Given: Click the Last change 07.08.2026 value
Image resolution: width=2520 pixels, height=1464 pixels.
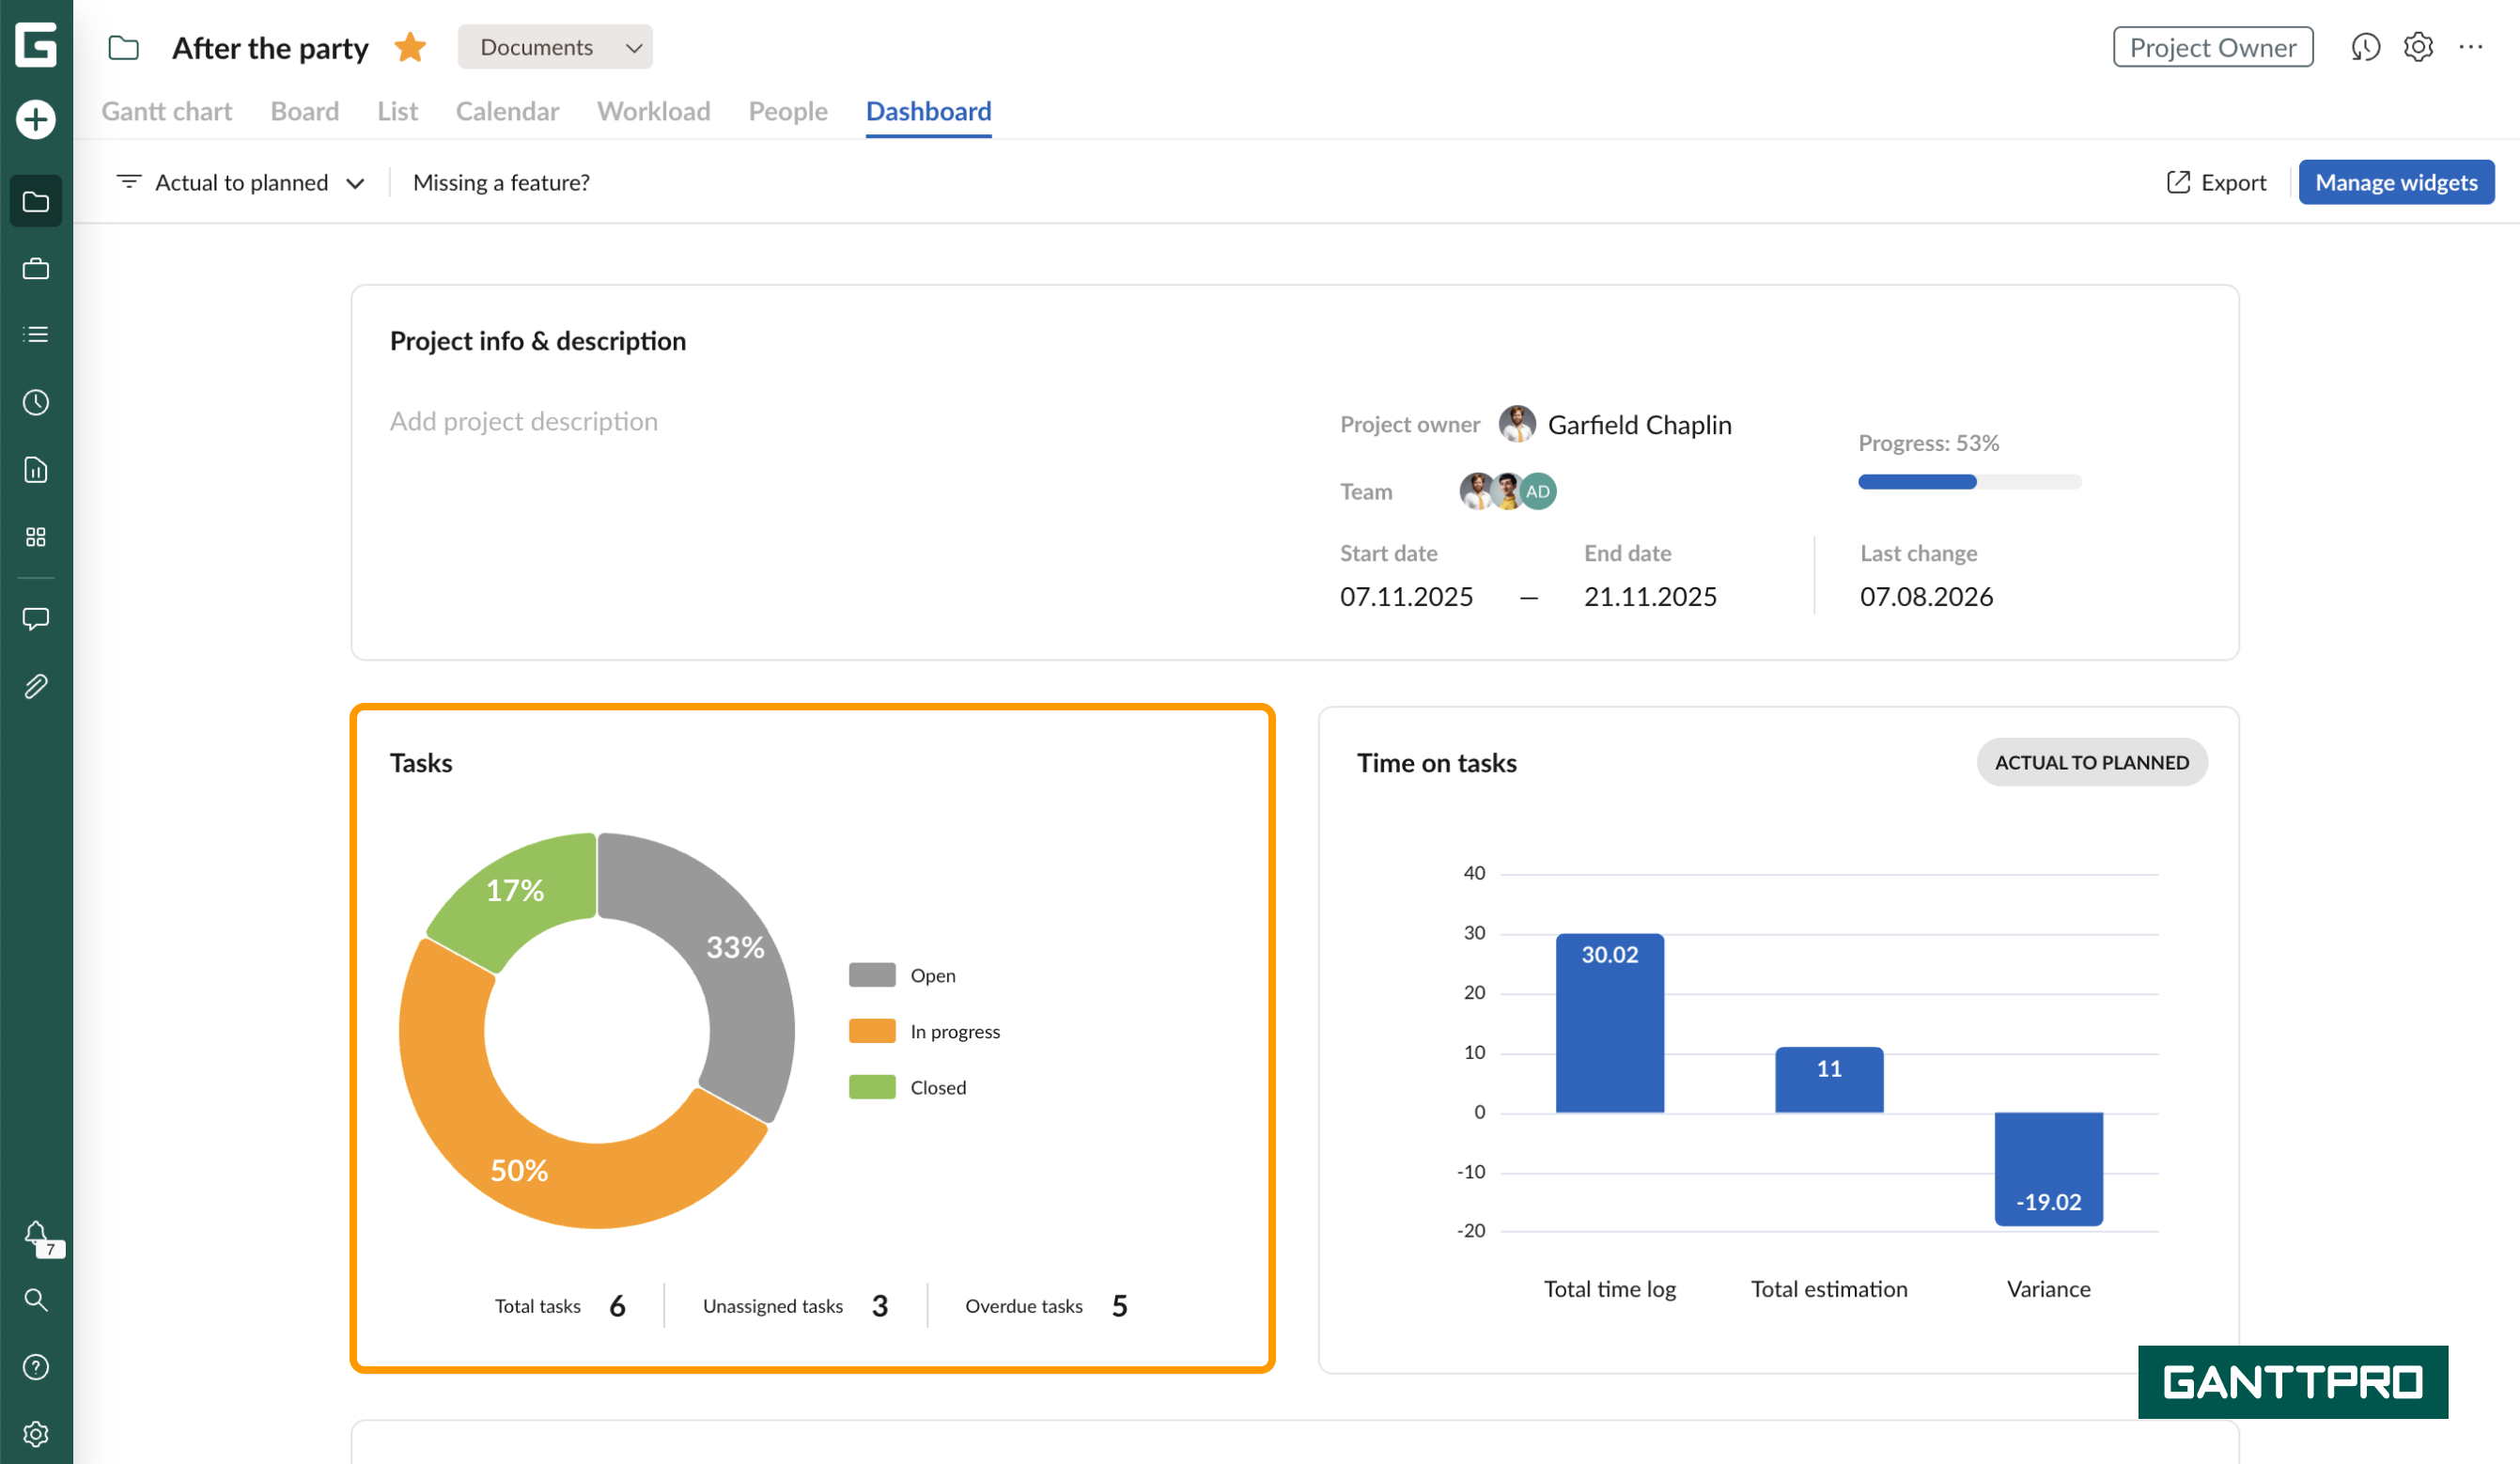Looking at the screenshot, I should tap(1926, 597).
